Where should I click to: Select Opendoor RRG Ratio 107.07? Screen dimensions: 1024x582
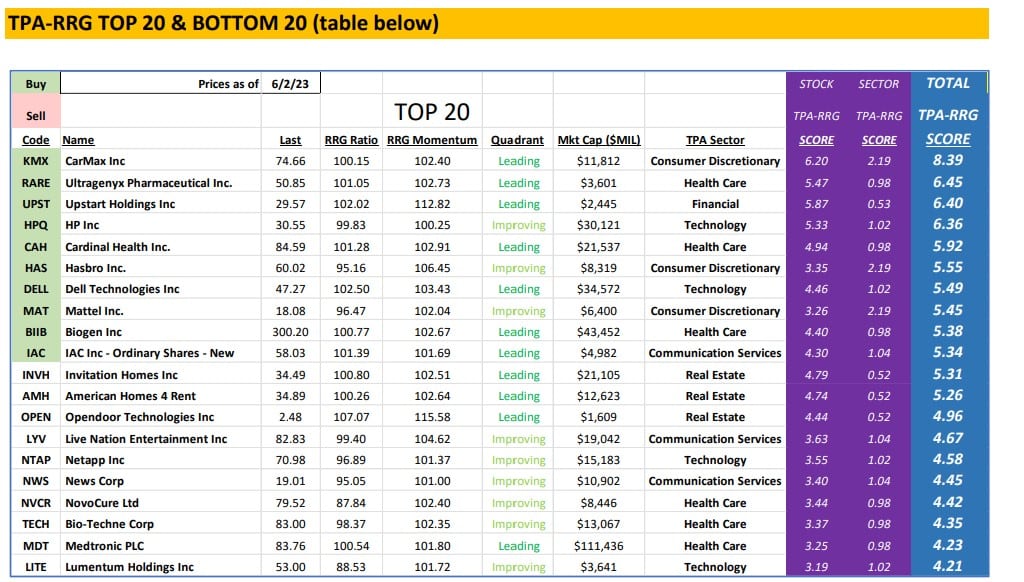tap(351, 417)
